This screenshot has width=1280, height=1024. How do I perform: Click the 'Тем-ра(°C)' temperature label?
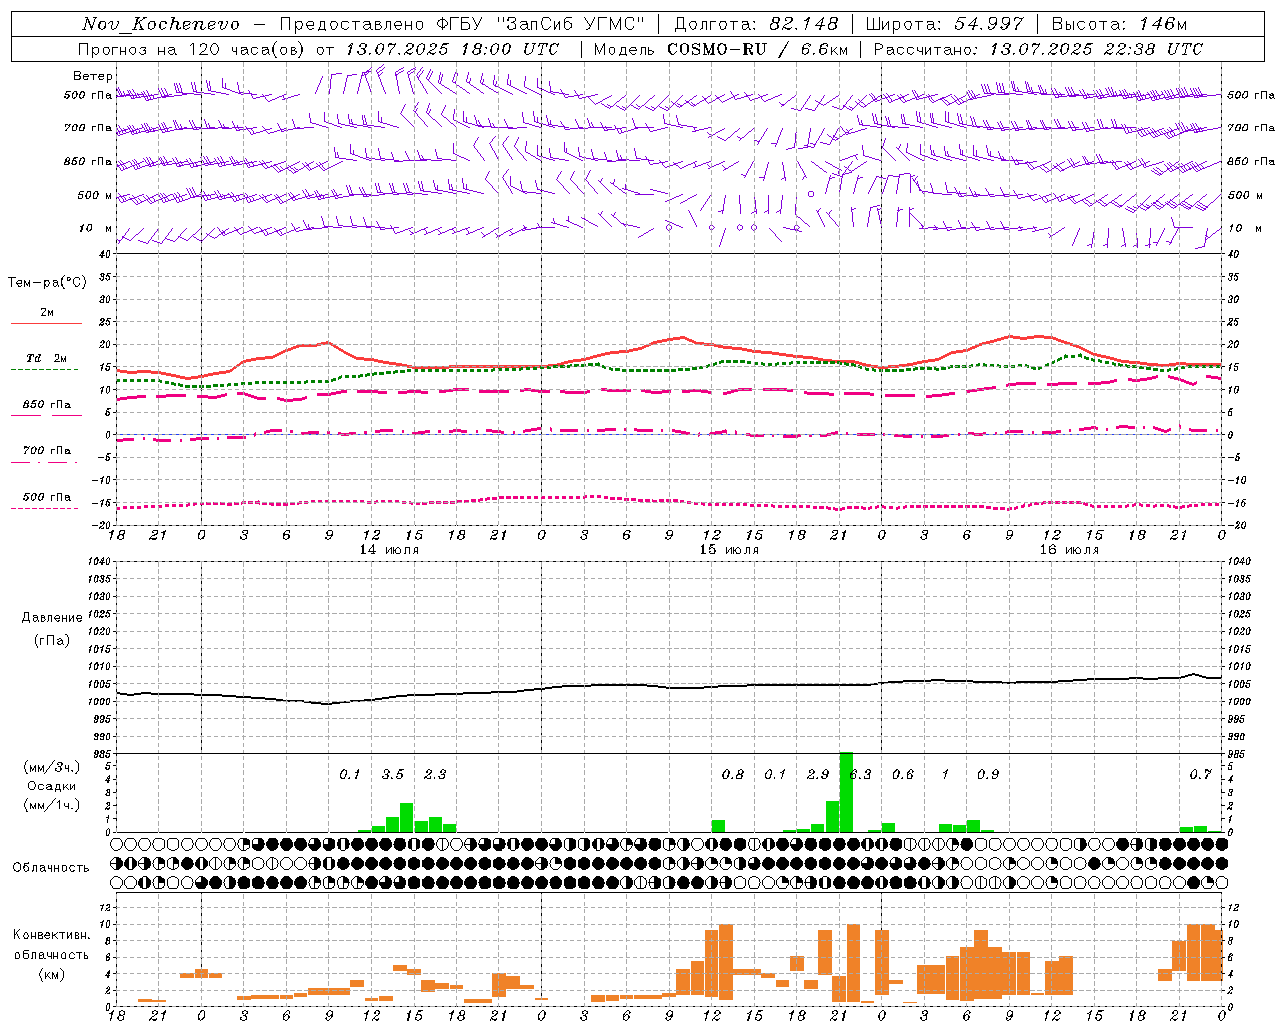click(x=47, y=283)
